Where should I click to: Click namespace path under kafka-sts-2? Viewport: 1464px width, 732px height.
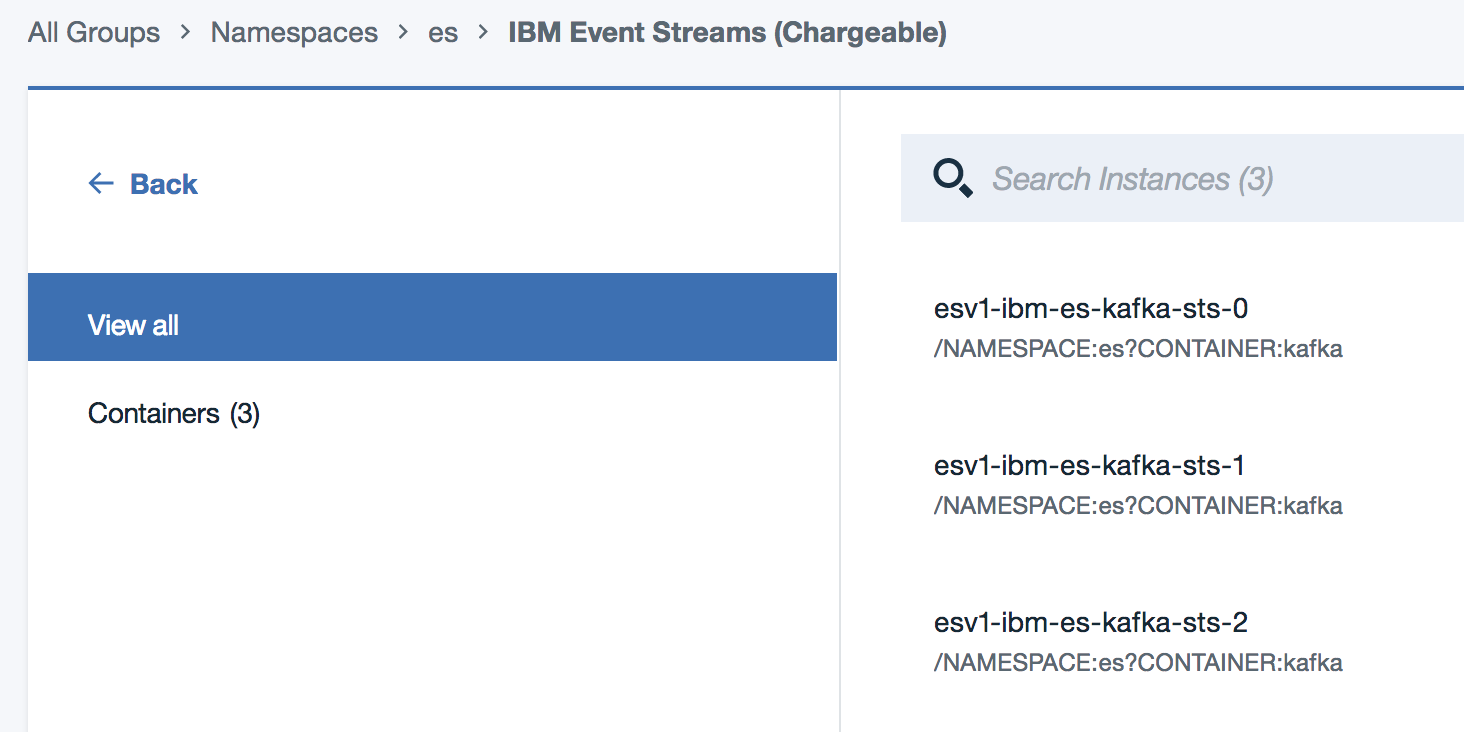1138,662
